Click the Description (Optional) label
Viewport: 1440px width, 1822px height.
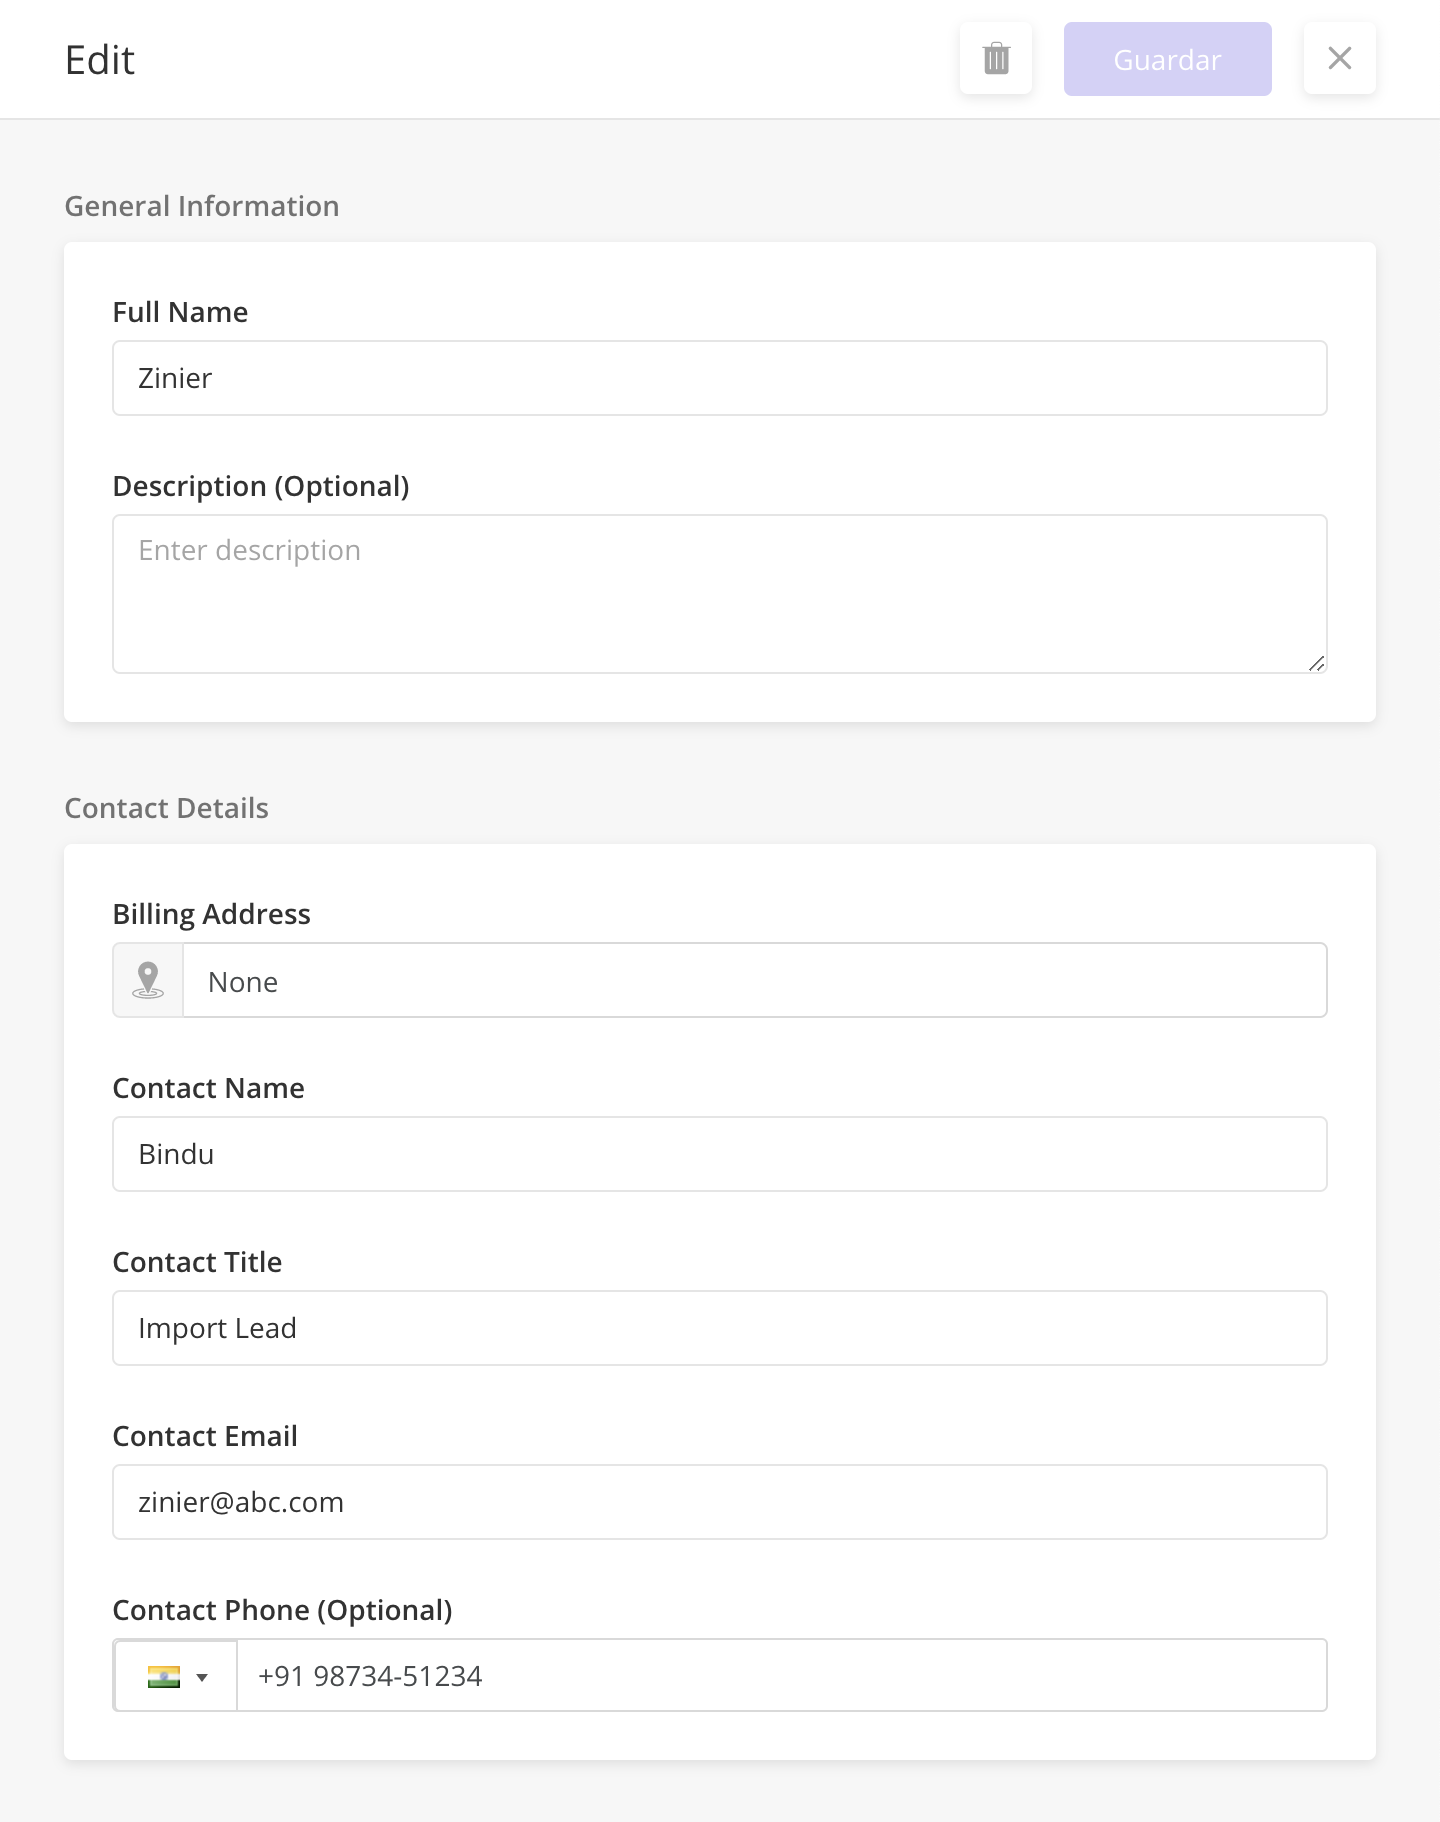point(261,486)
